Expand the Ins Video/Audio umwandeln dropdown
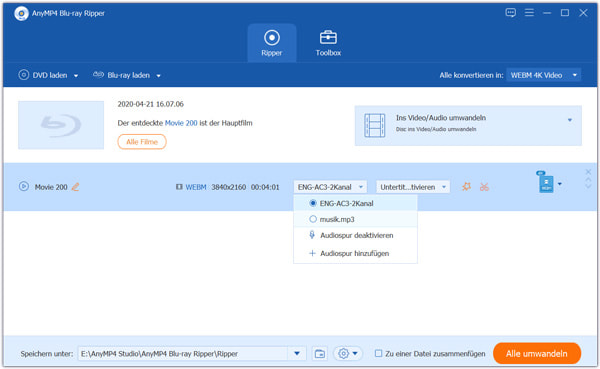Screen dimensions: 600x369 570,120
